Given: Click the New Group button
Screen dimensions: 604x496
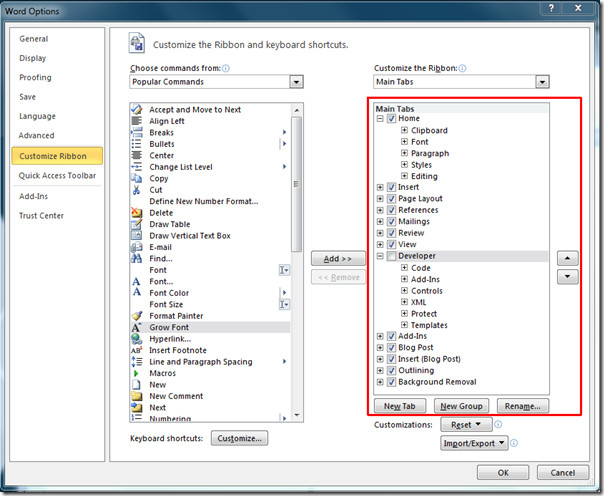Looking at the screenshot, I should coord(461,406).
